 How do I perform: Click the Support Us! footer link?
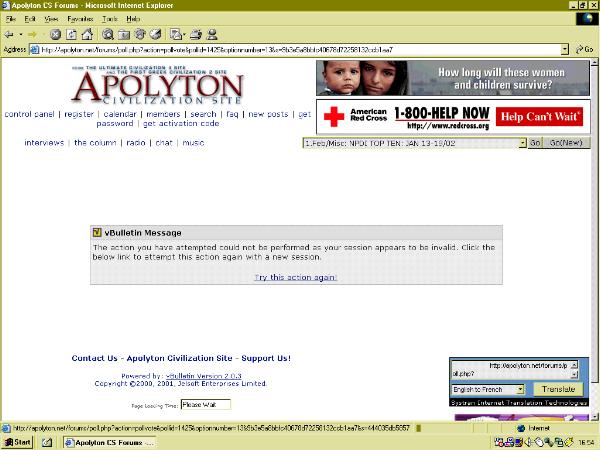coord(266,358)
